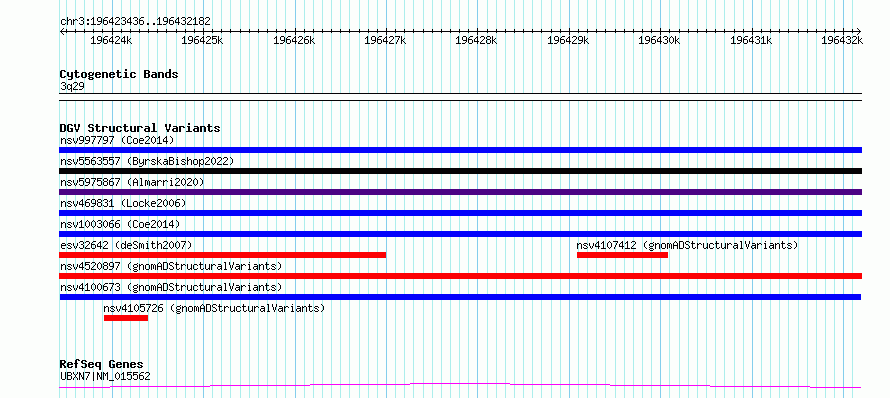The image size is (890, 398).
Task: Click the nsv4100673 gnomAD blue variant bar
Action: 460,297
